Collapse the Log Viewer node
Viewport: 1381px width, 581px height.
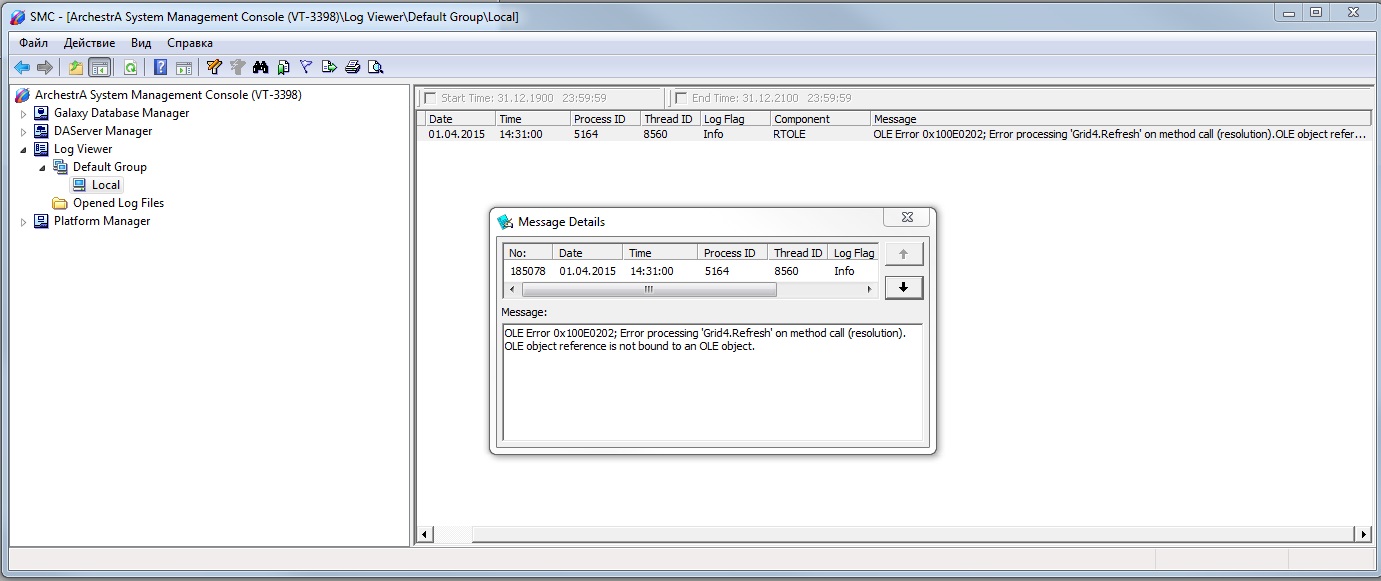click(24, 149)
